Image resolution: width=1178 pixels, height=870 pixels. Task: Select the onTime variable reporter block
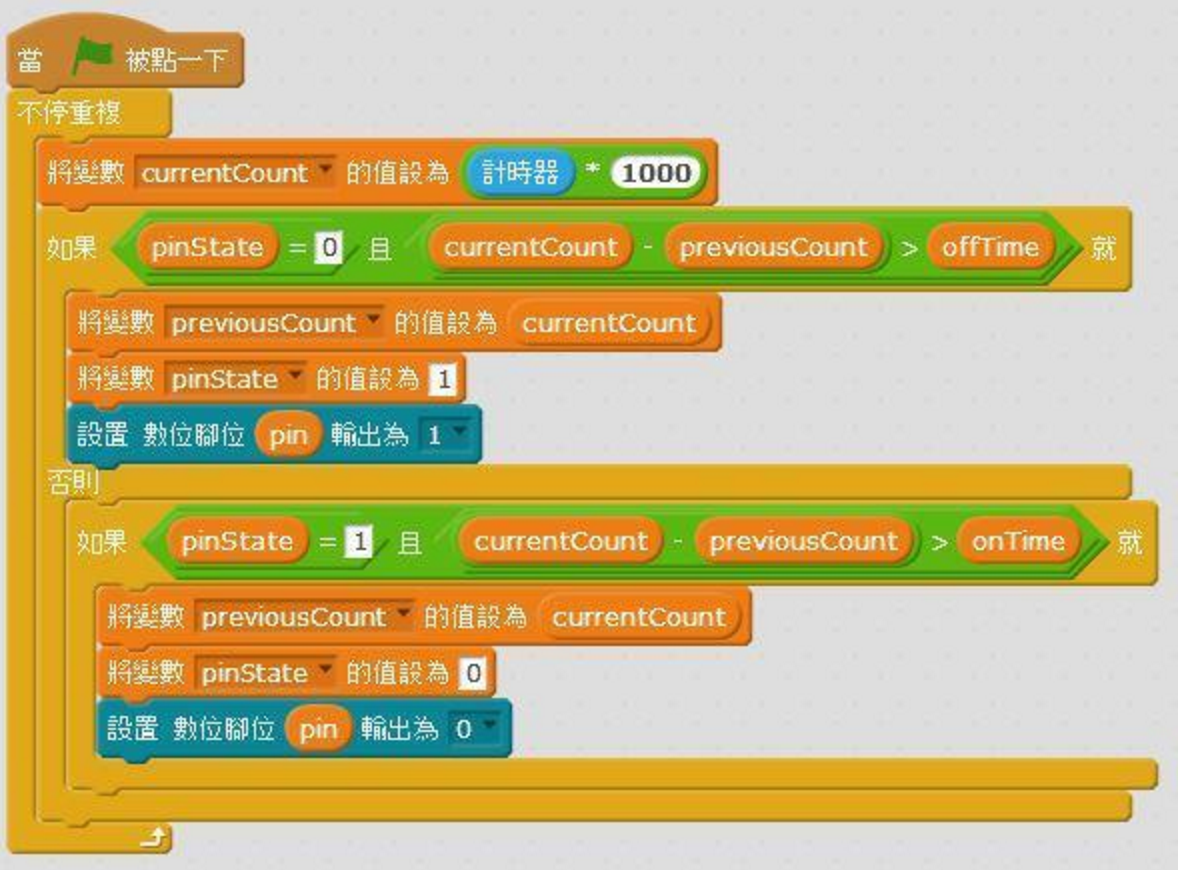tap(1018, 541)
